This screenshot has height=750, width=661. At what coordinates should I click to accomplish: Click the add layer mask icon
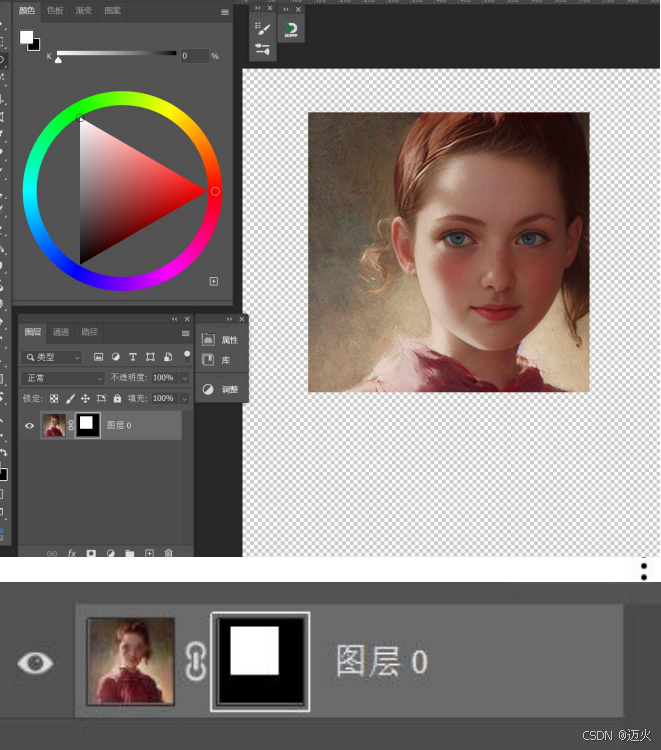tap(91, 553)
